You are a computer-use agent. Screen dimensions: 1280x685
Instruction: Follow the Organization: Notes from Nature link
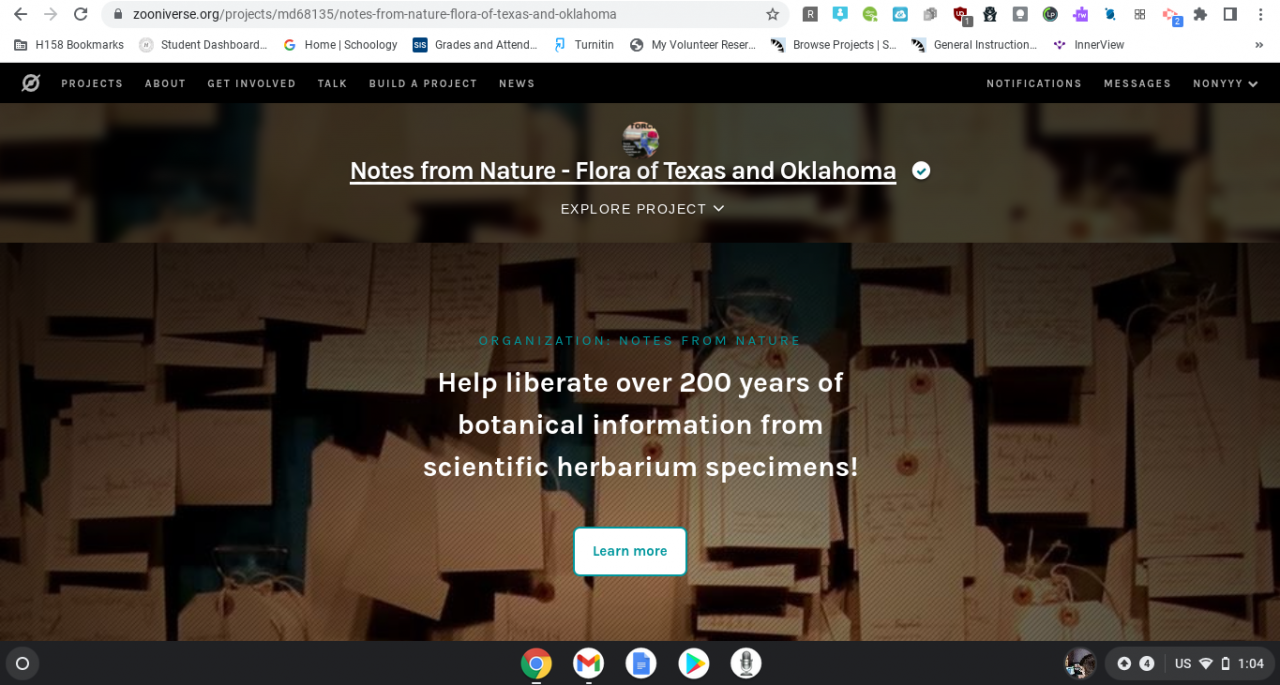(x=640, y=341)
